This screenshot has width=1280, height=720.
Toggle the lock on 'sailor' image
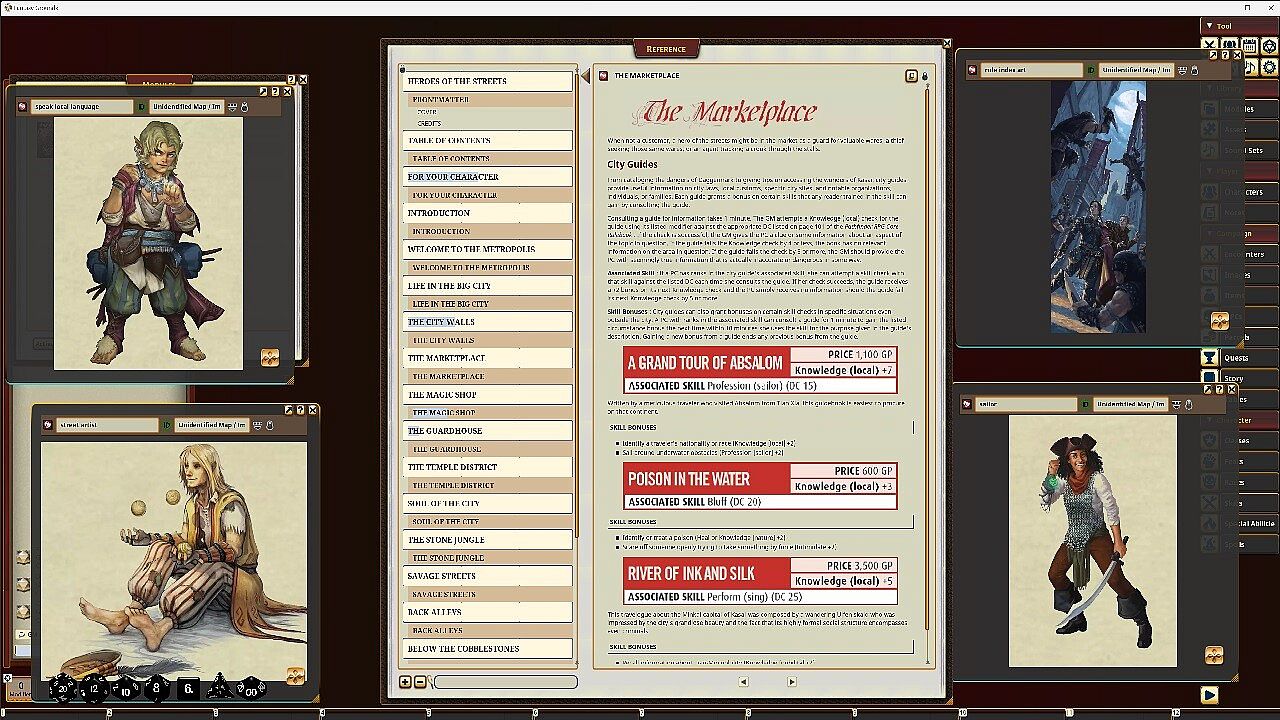[x=1189, y=404]
